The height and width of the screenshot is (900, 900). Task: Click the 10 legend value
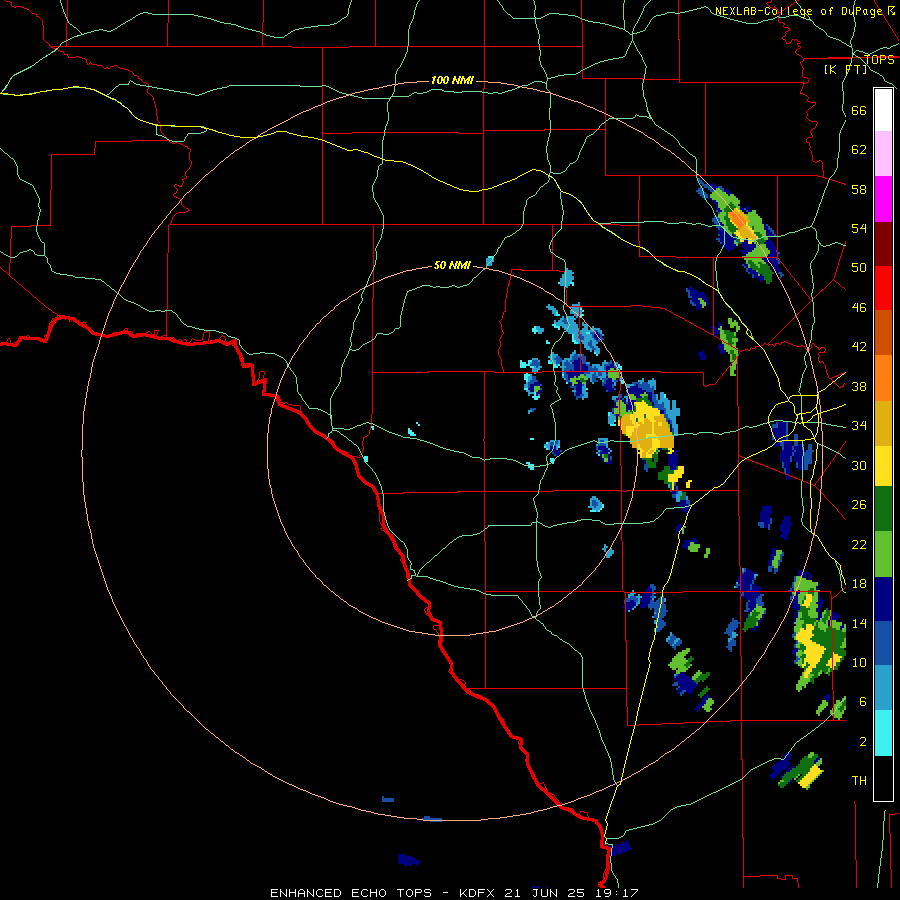[x=859, y=662]
